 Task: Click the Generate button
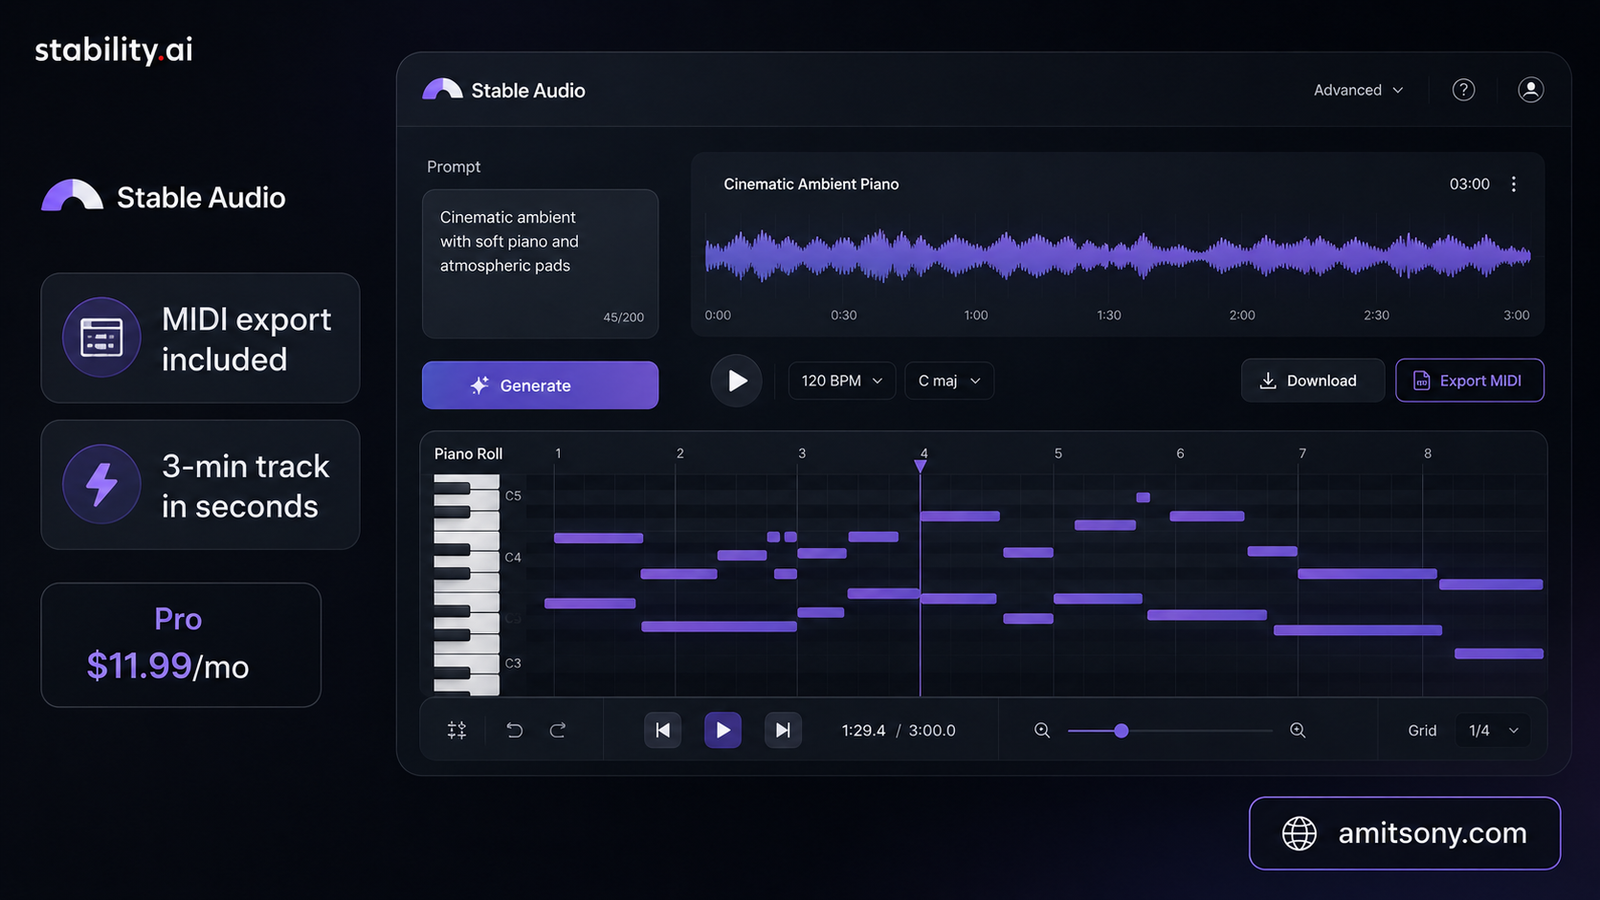(x=540, y=385)
